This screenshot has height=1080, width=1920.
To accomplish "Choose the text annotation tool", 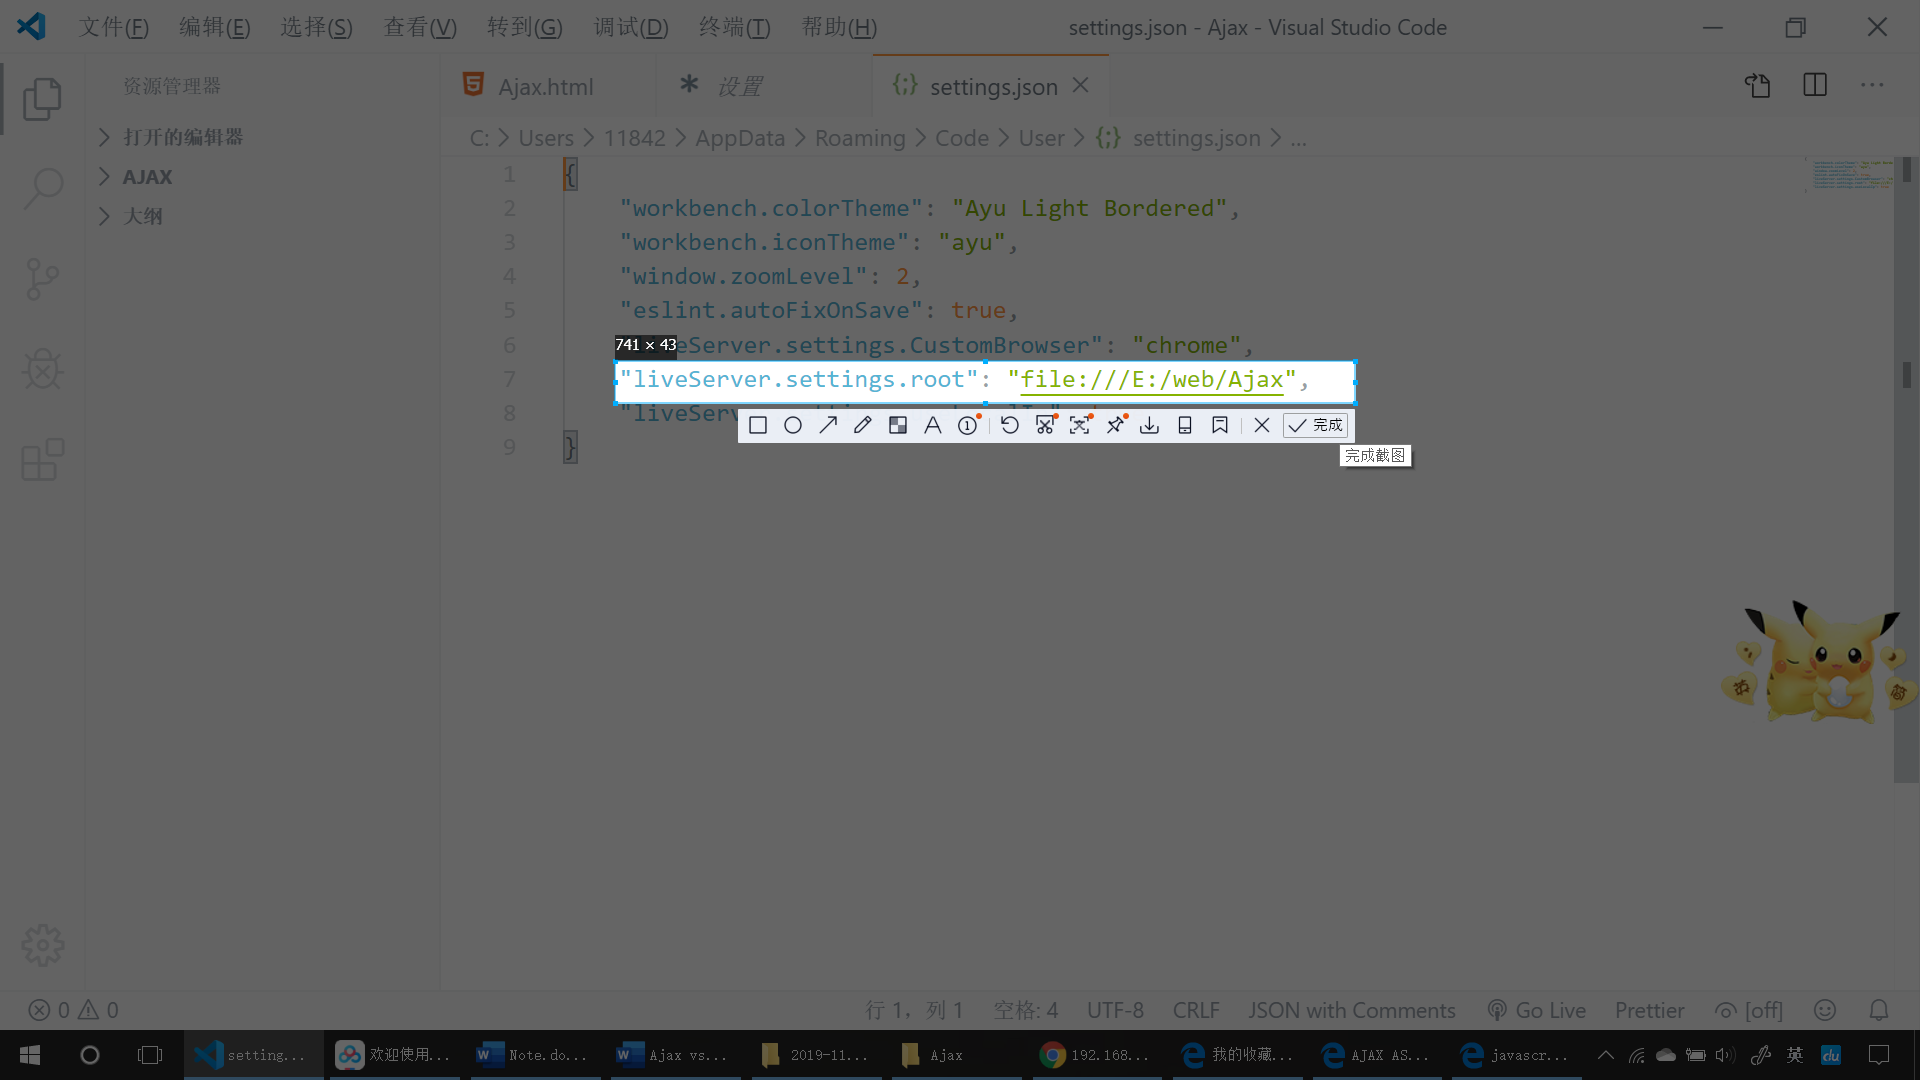I will (x=932, y=425).
